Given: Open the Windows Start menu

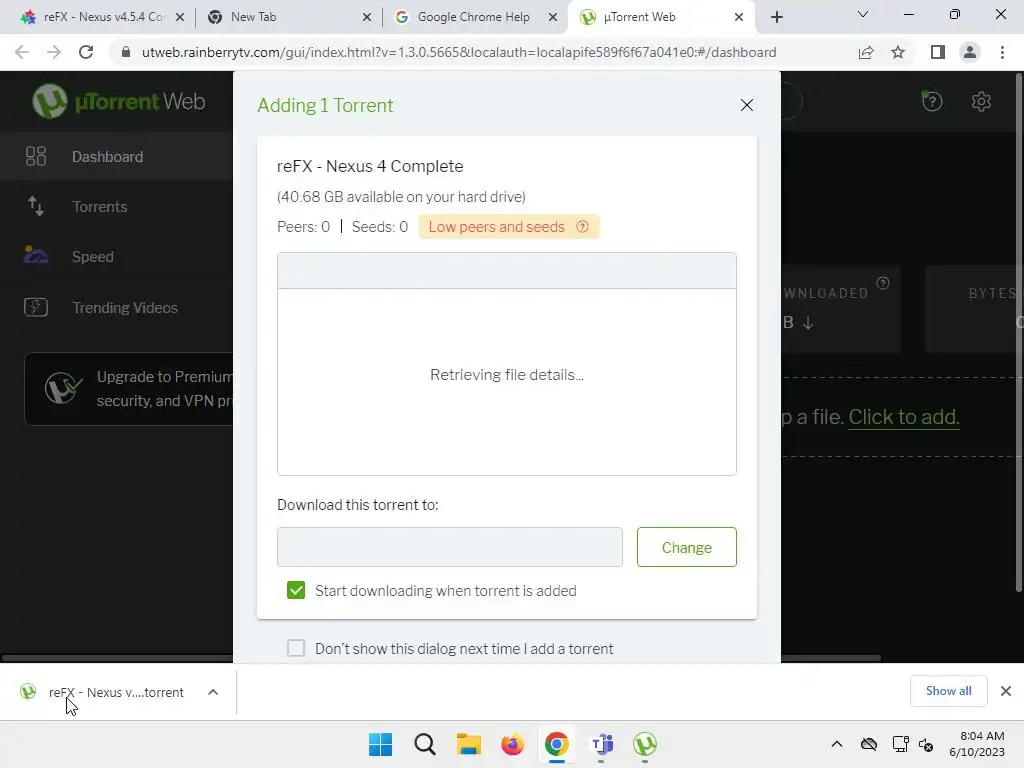Looking at the screenshot, I should 380,744.
